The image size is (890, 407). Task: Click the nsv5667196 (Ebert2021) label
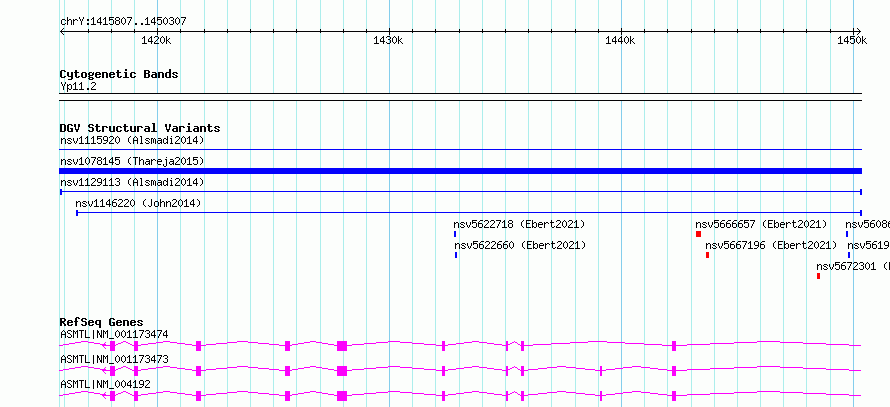click(x=771, y=246)
